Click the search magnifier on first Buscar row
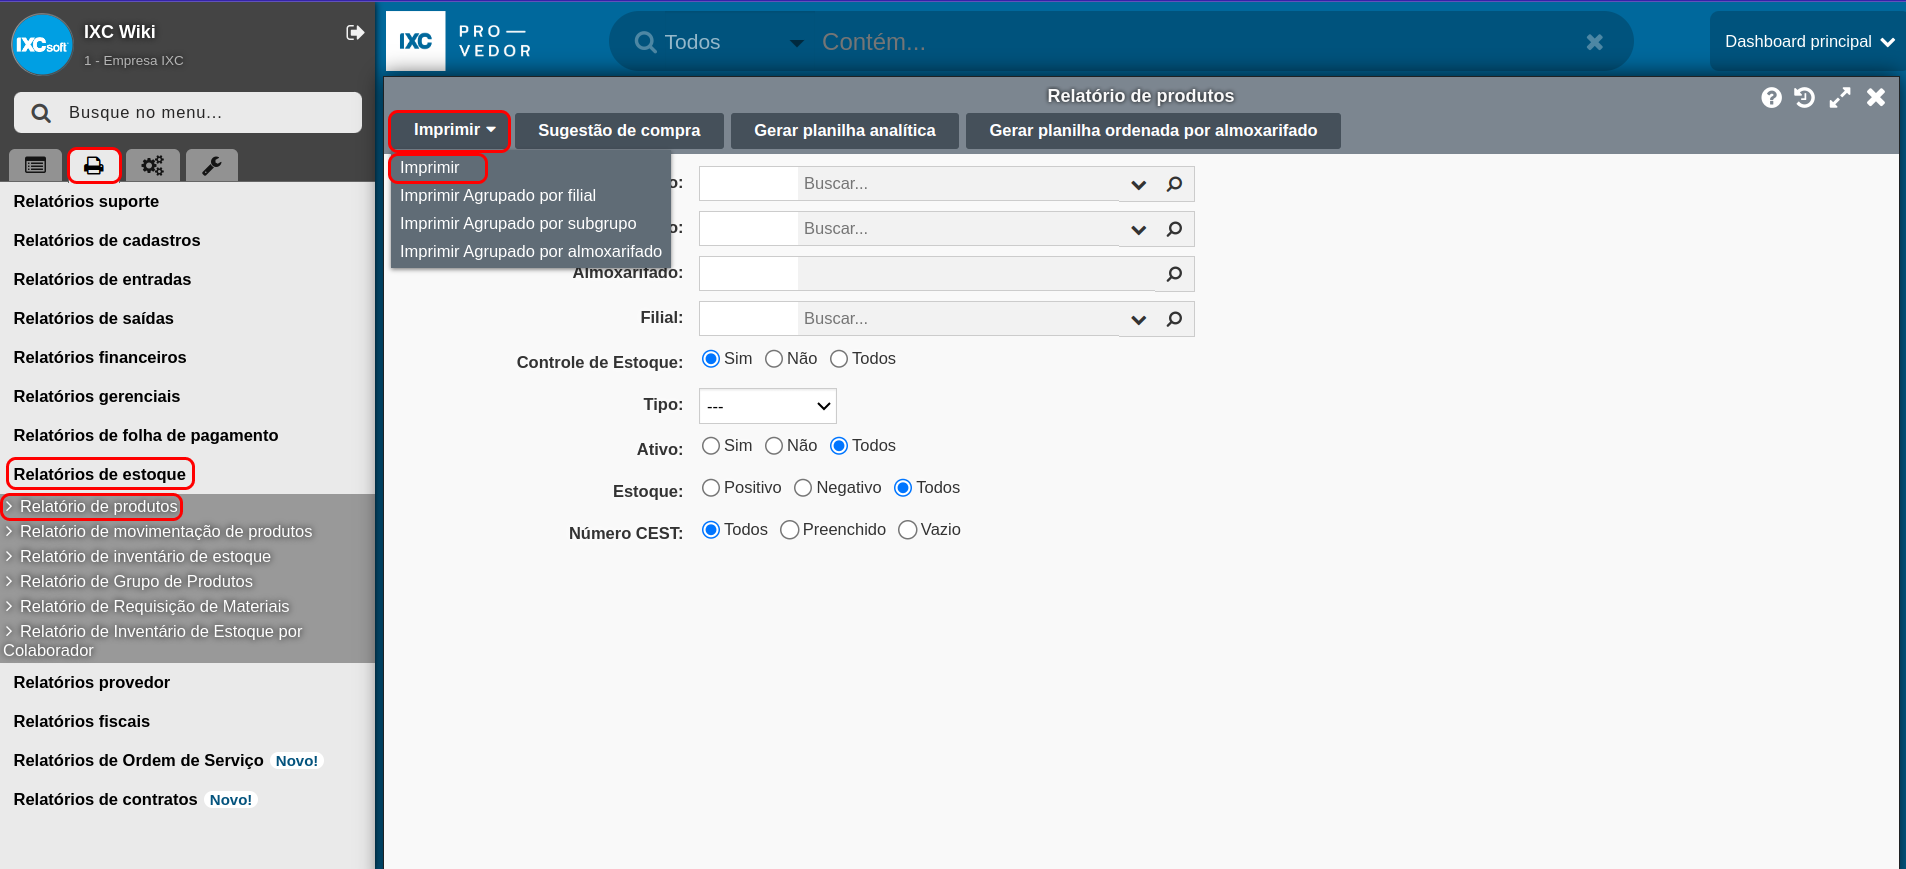This screenshot has height=869, width=1906. click(1175, 184)
